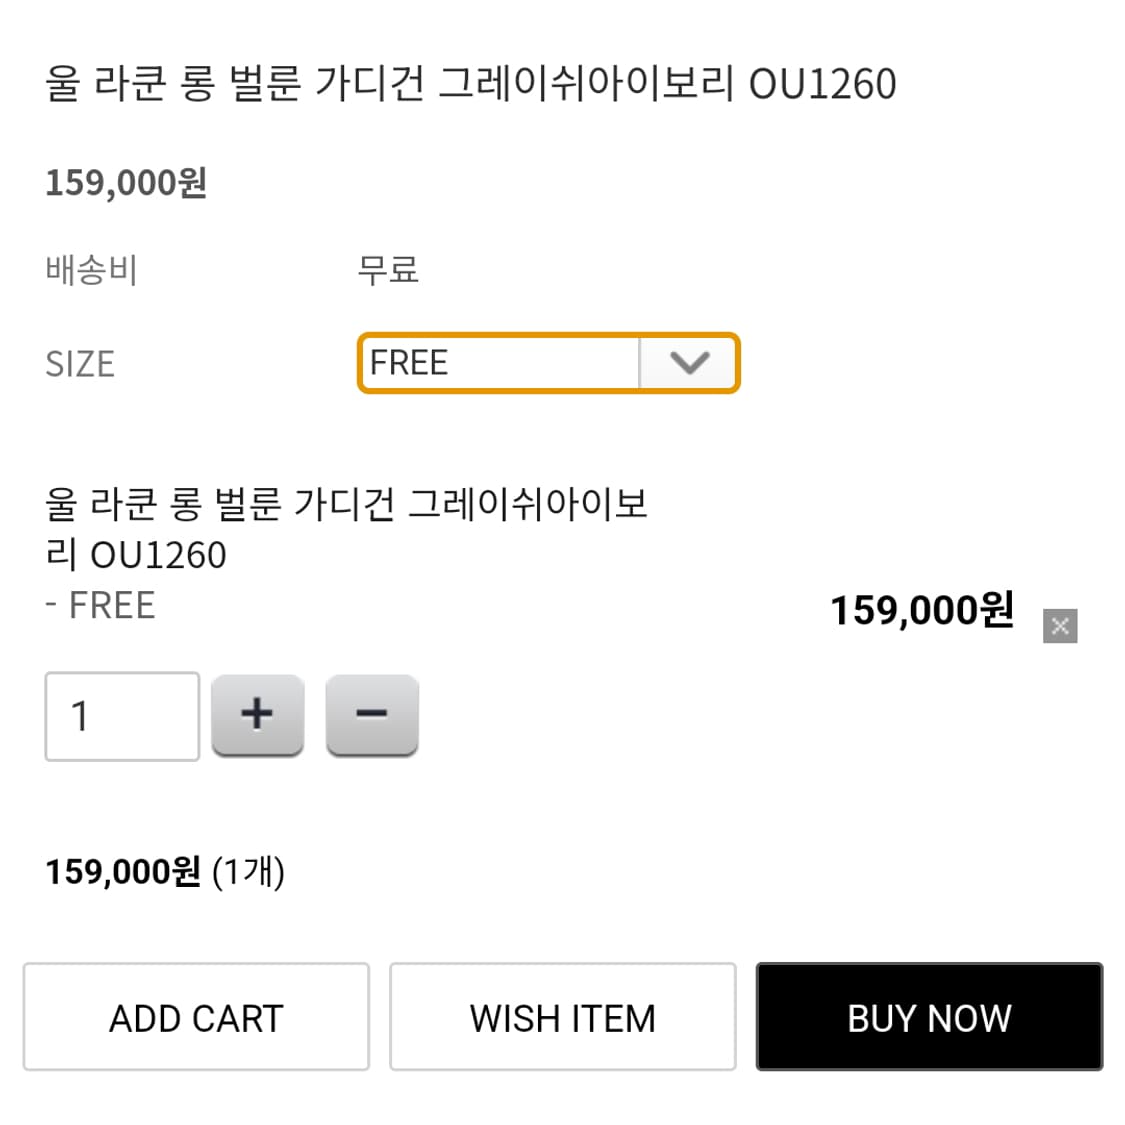Select the quantity input field showing 1
The width and height of the screenshot is (1125, 1125).
(x=121, y=713)
